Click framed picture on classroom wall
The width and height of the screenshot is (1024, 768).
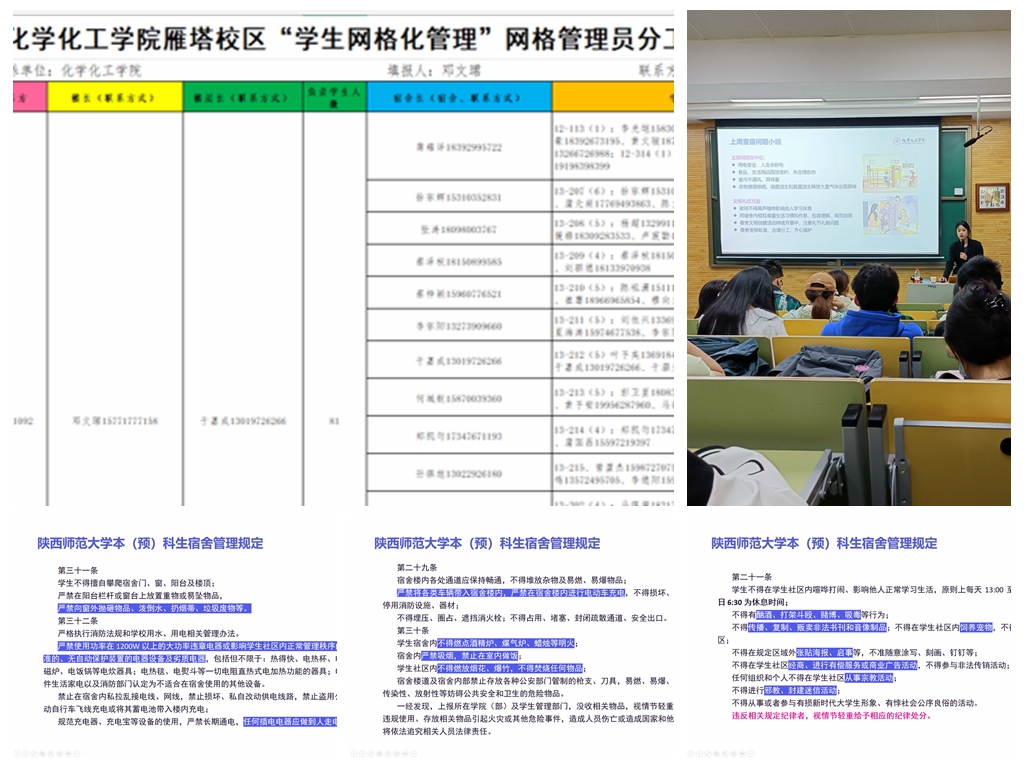click(x=991, y=197)
